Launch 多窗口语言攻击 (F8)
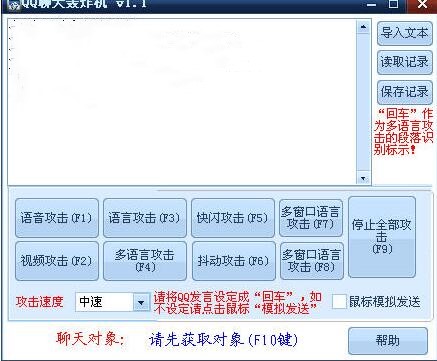437x361 pixels. pyautogui.click(x=312, y=261)
